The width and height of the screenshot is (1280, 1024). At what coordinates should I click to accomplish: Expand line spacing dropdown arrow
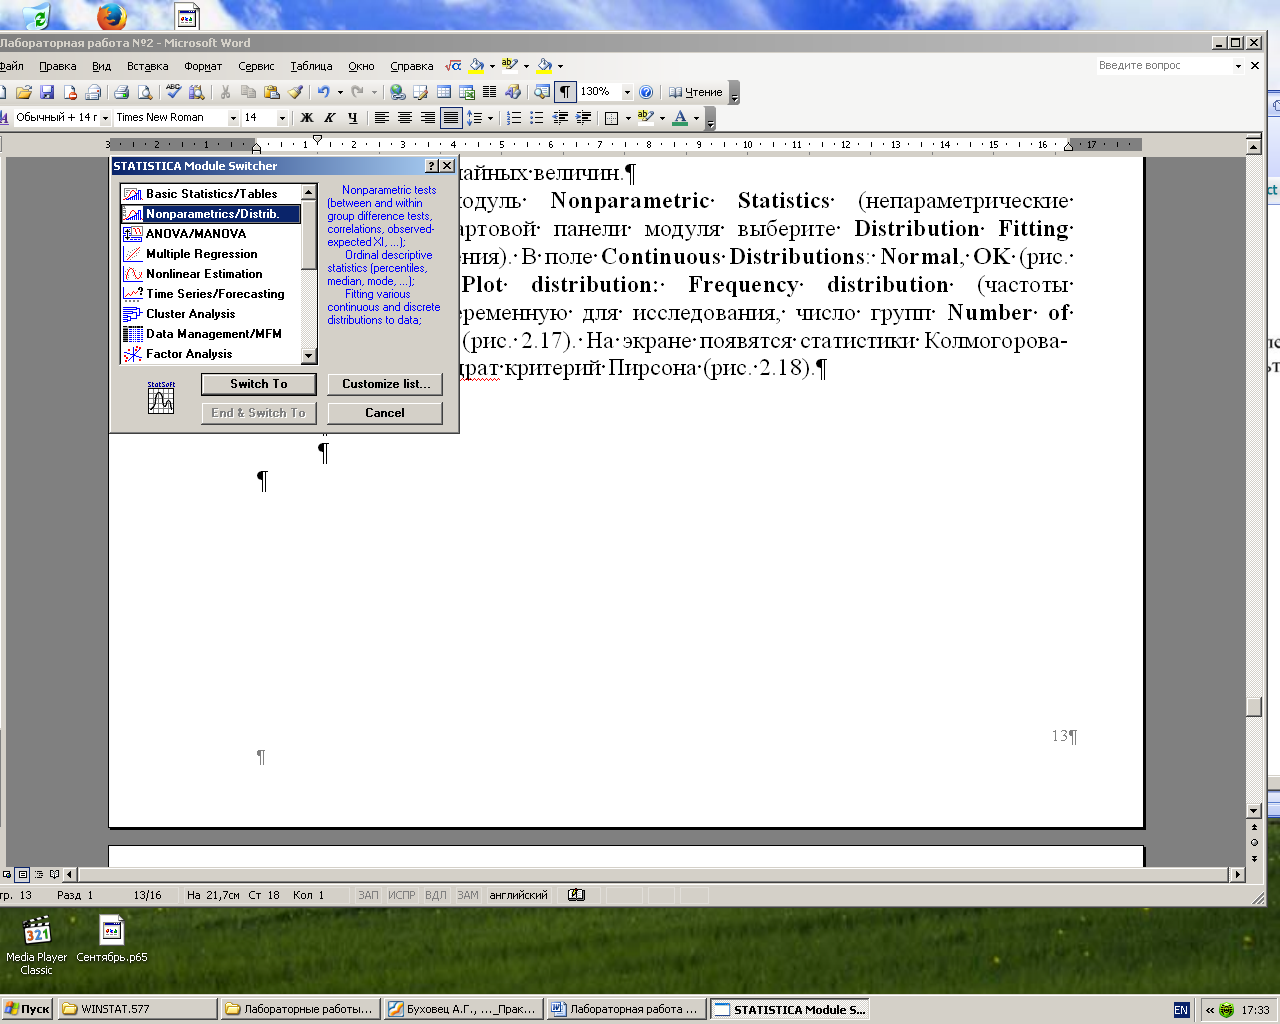point(490,118)
